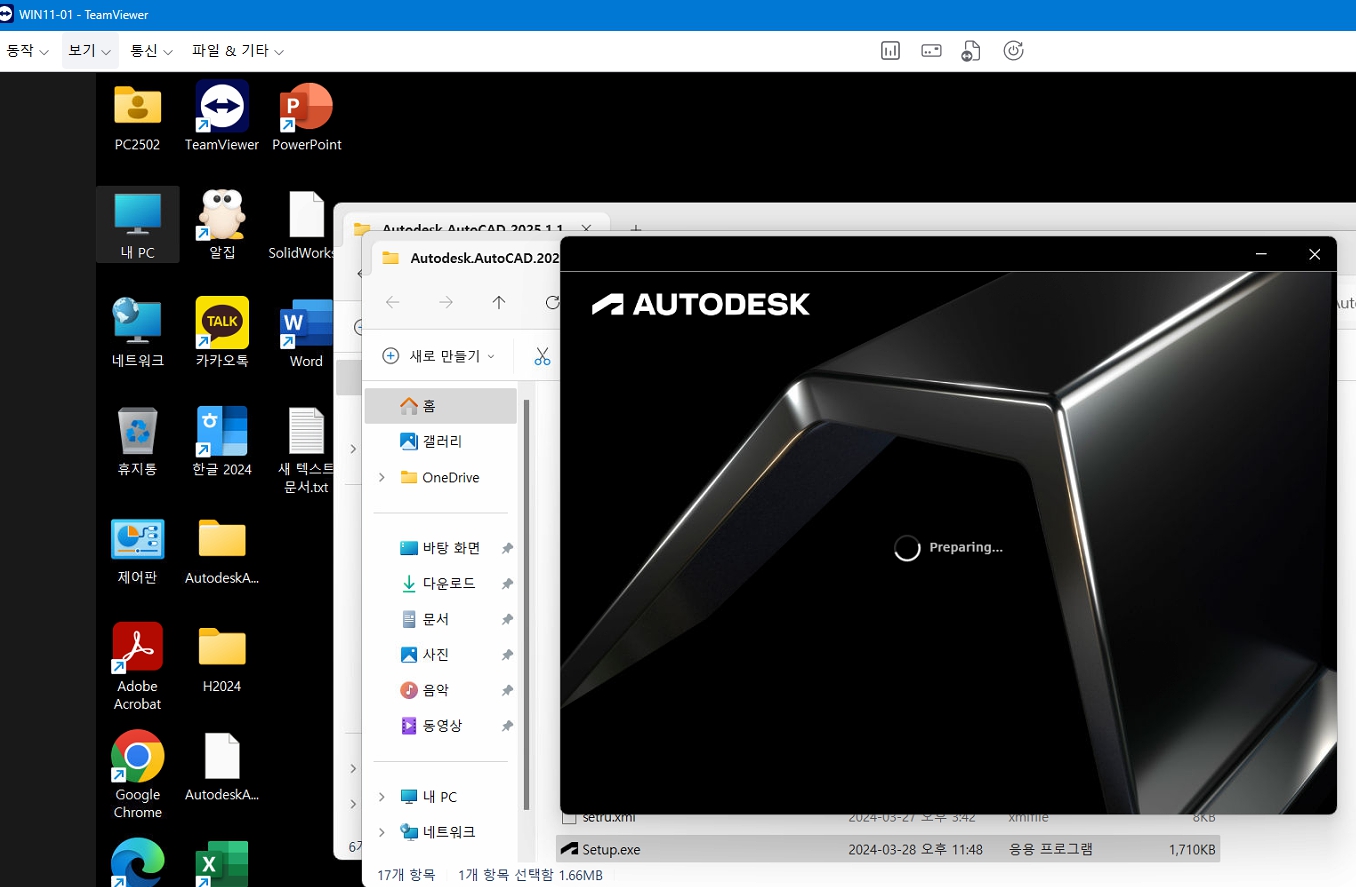Viewport: 1356px width, 887px height.
Task: Open the 휴지통 recycle bin
Action: coord(137,440)
